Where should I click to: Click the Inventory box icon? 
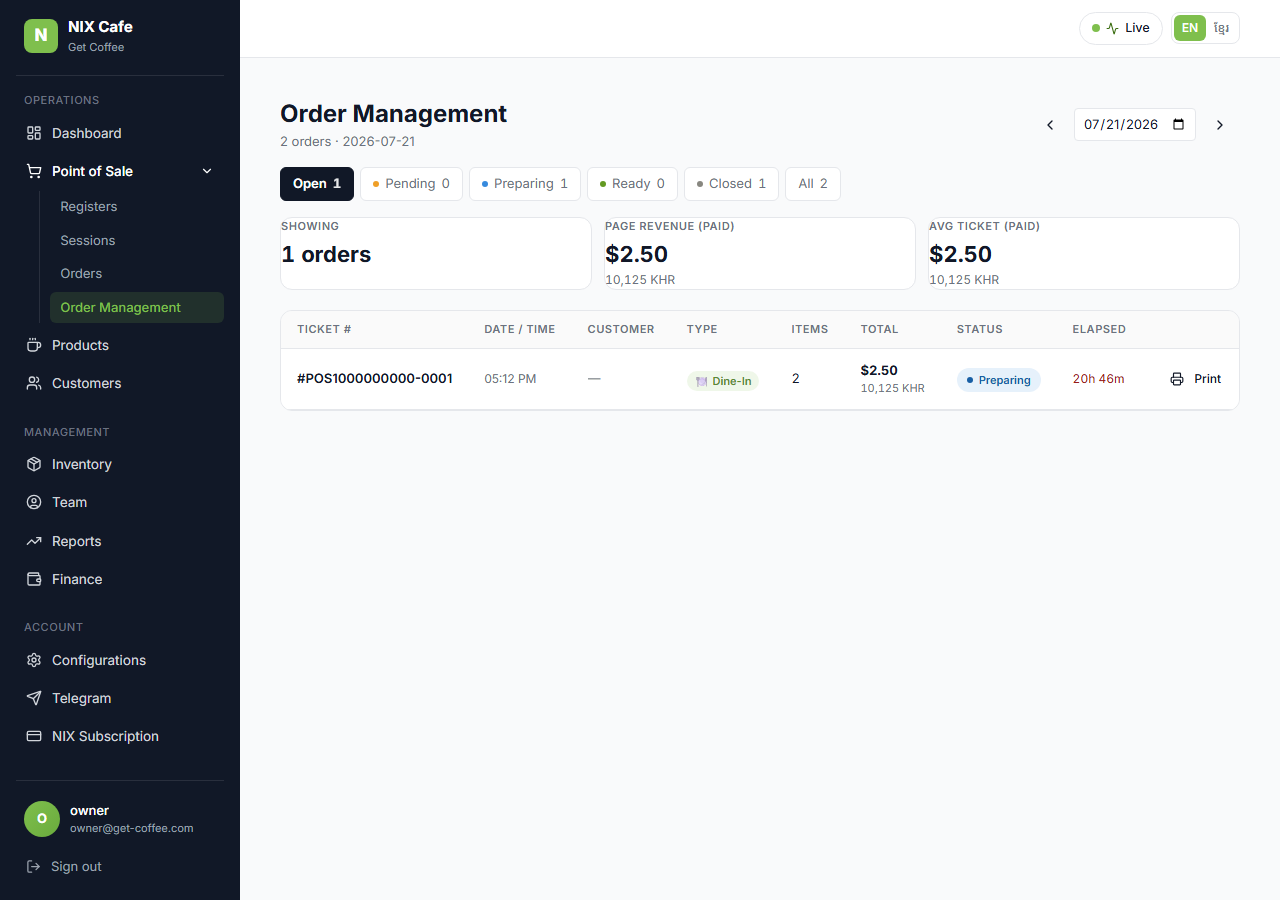(34, 464)
